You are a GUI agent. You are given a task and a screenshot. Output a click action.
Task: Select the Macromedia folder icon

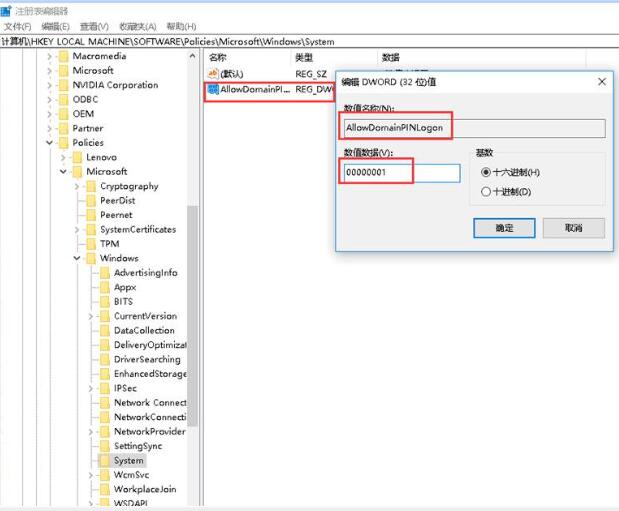click(64, 56)
